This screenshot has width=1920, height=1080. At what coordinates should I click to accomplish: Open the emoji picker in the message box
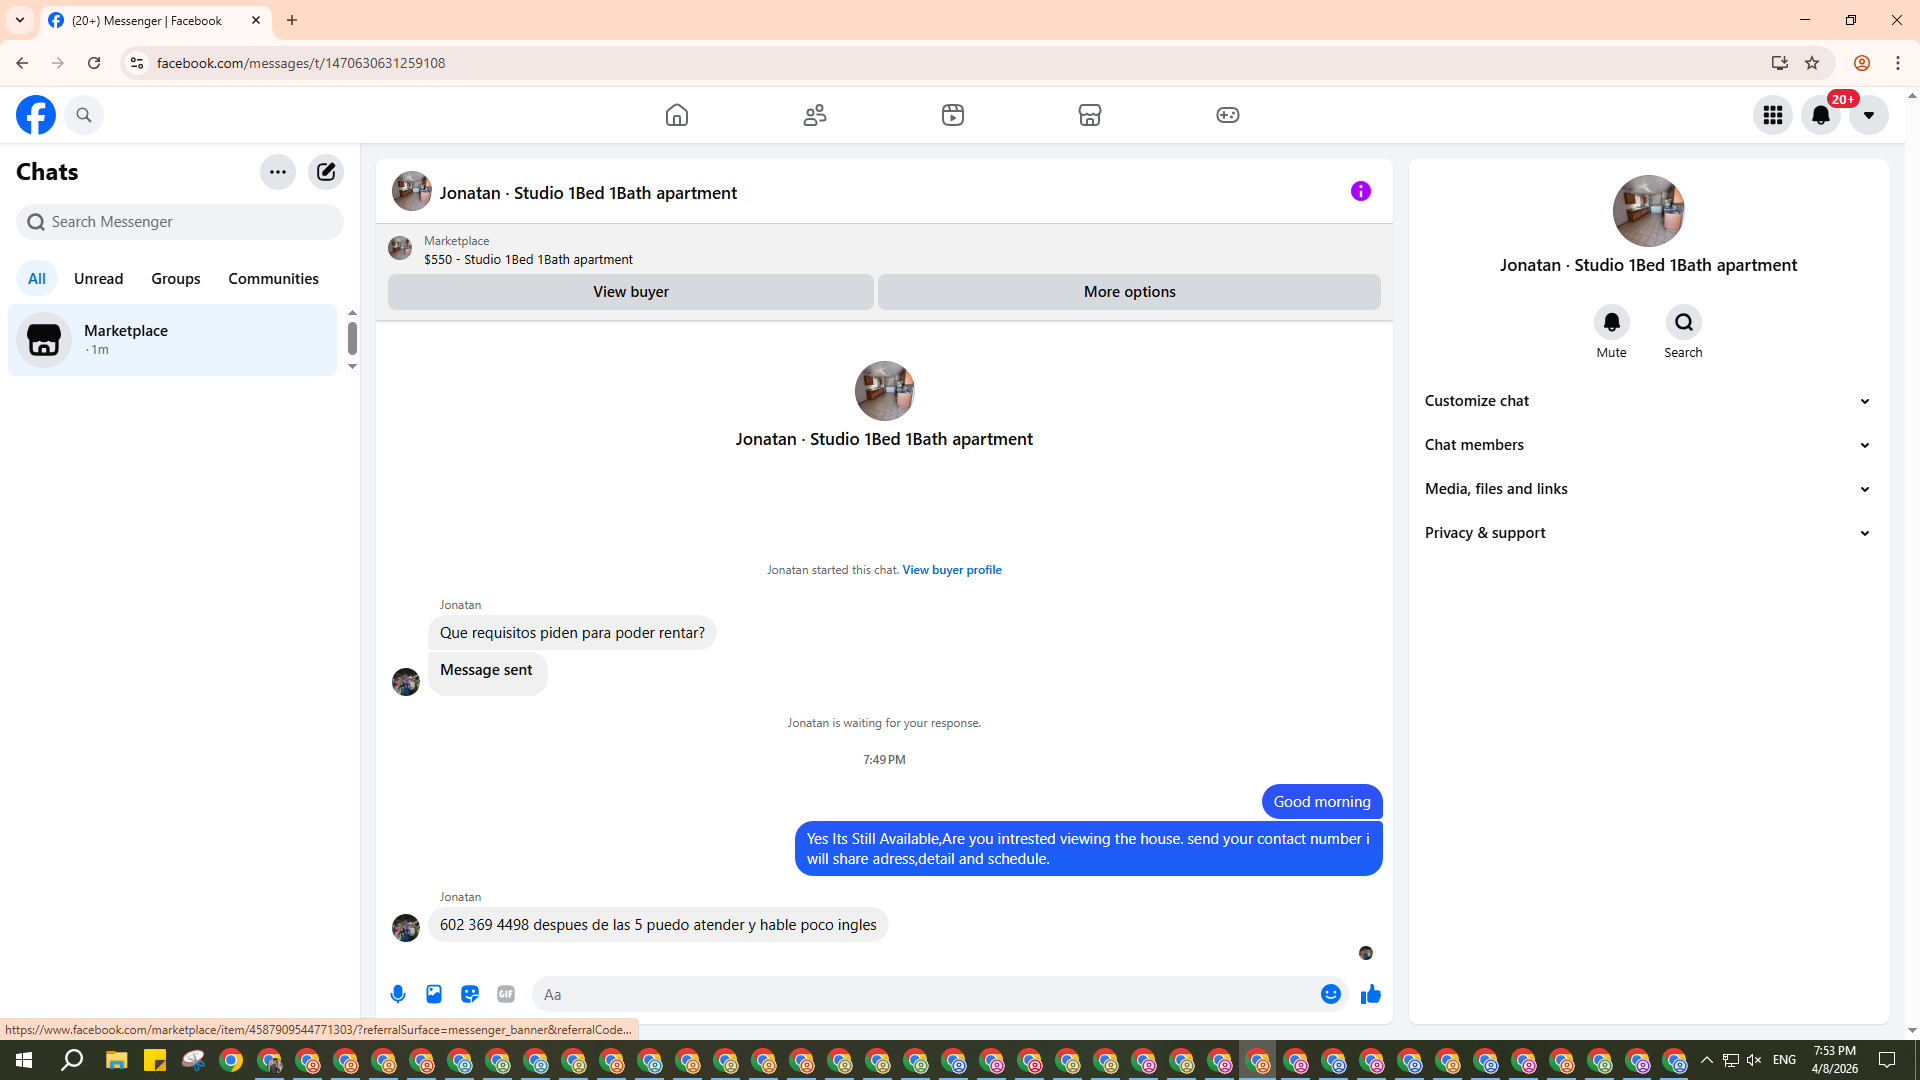[x=1330, y=994]
